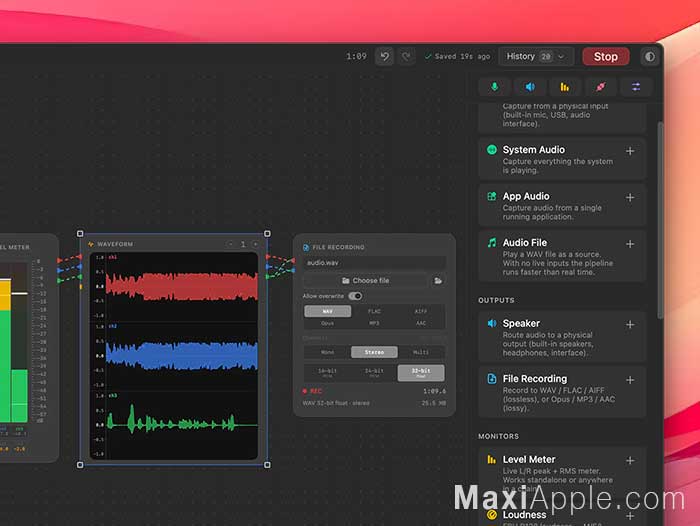Screen dimensions: 700x526
Task: Click the System Audio card title
Action: (533, 150)
